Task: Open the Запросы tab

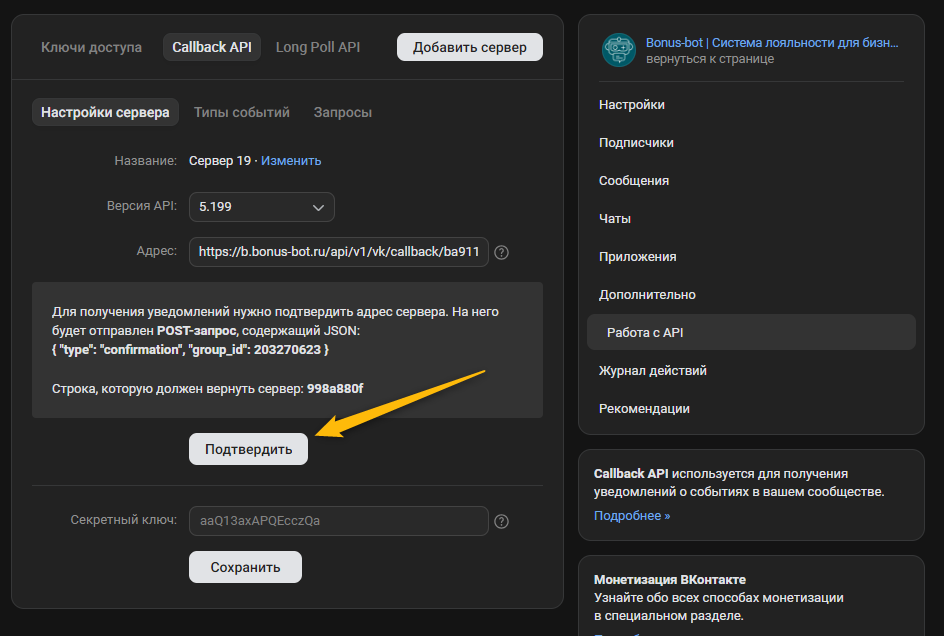Action: pyautogui.click(x=343, y=112)
